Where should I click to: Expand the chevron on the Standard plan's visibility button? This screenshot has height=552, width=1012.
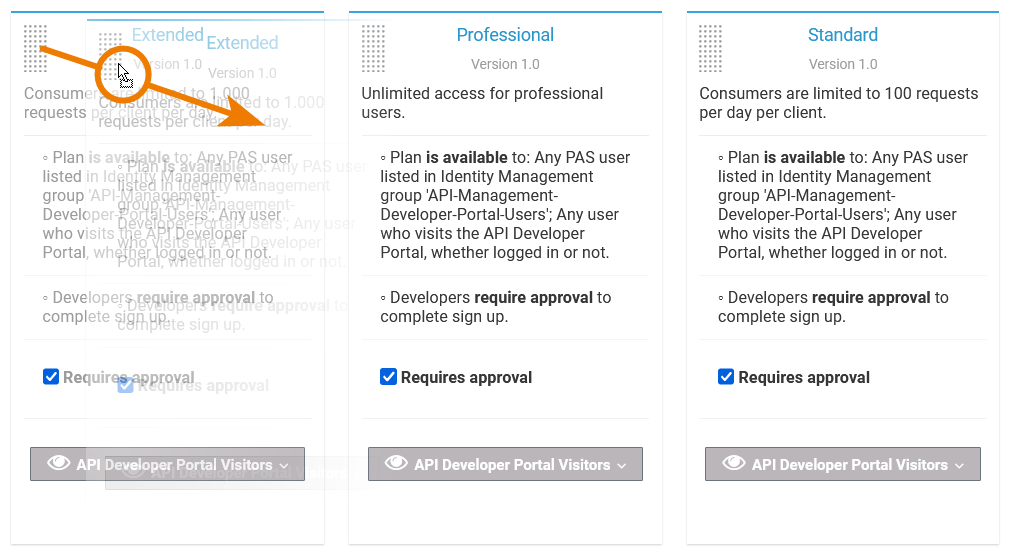960,465
